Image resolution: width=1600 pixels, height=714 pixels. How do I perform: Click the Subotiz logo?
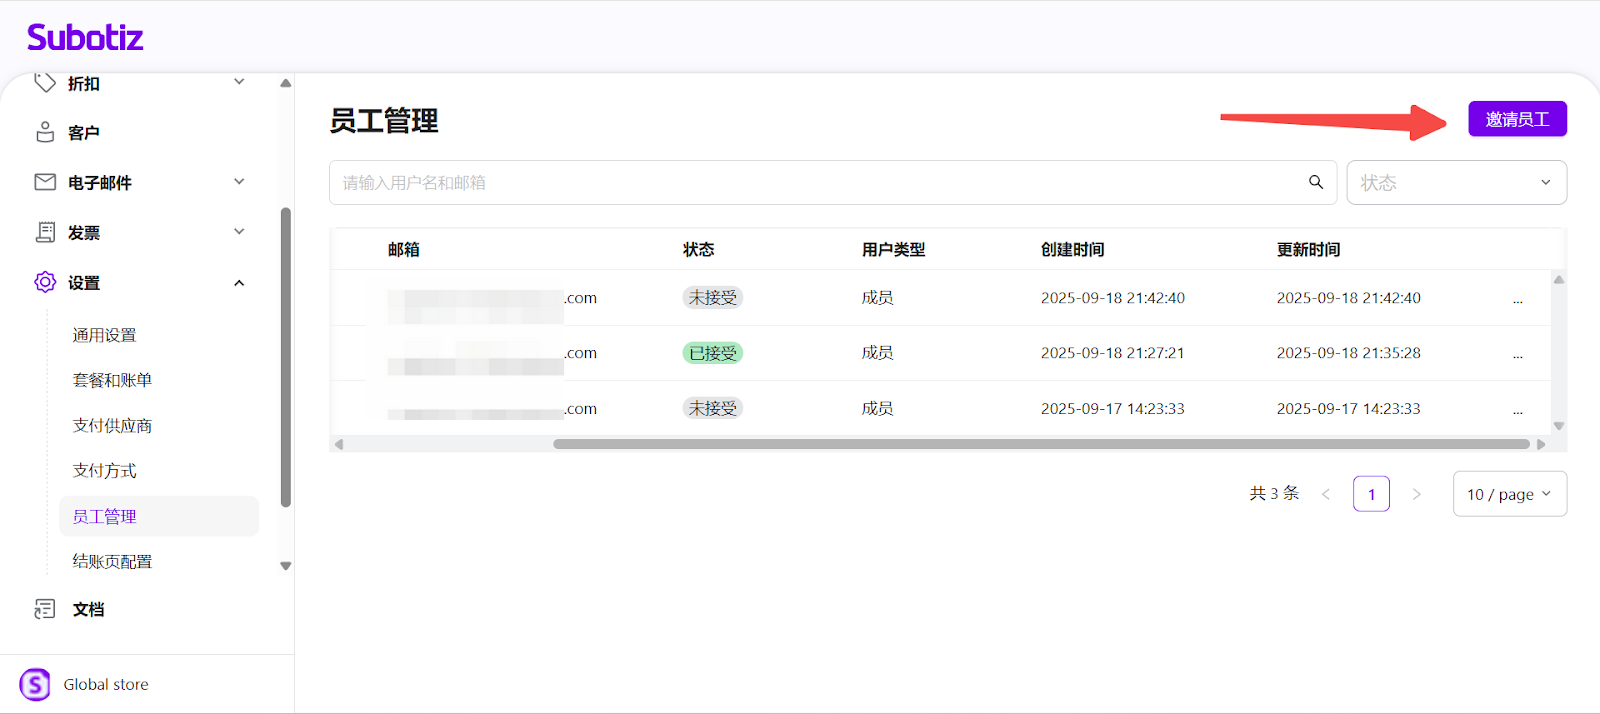(x=85, y=38)
